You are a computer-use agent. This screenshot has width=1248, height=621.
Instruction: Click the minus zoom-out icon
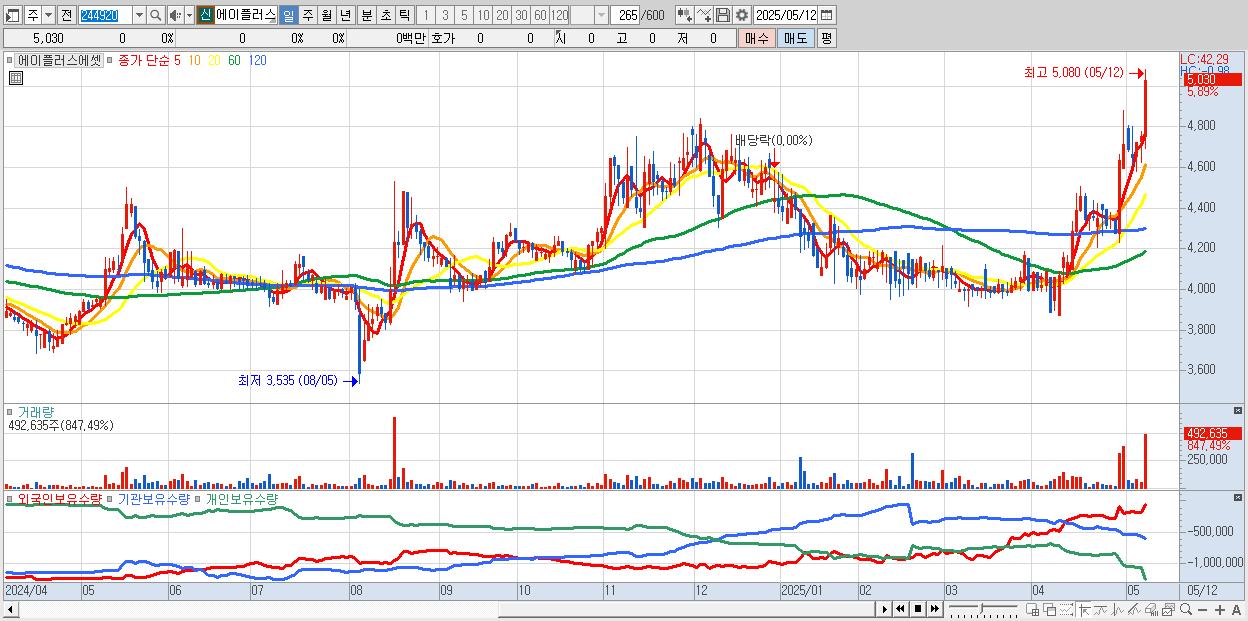(1202, 609)
